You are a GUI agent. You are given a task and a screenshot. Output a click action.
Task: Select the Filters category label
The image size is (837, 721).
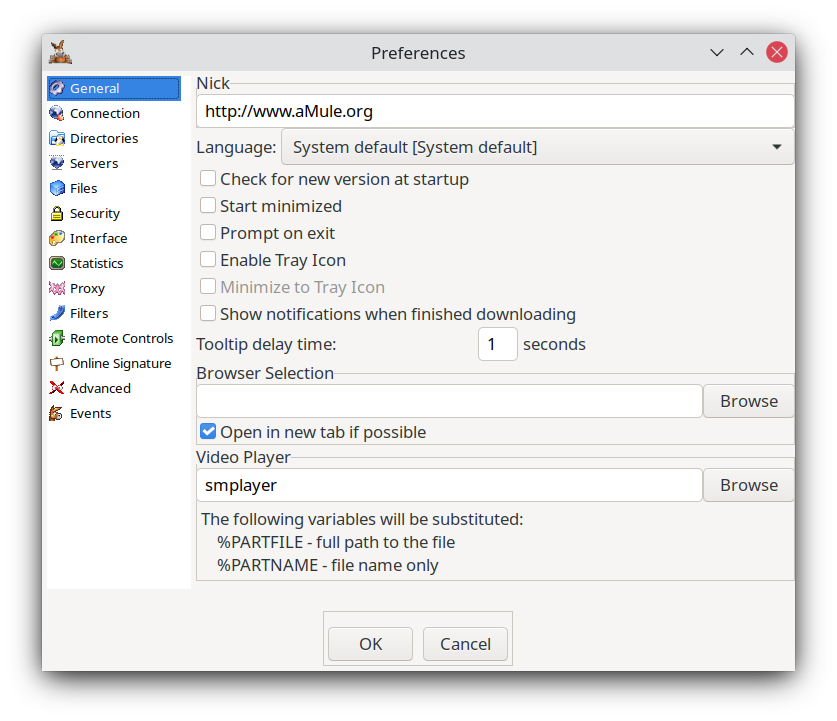(89, 313)
